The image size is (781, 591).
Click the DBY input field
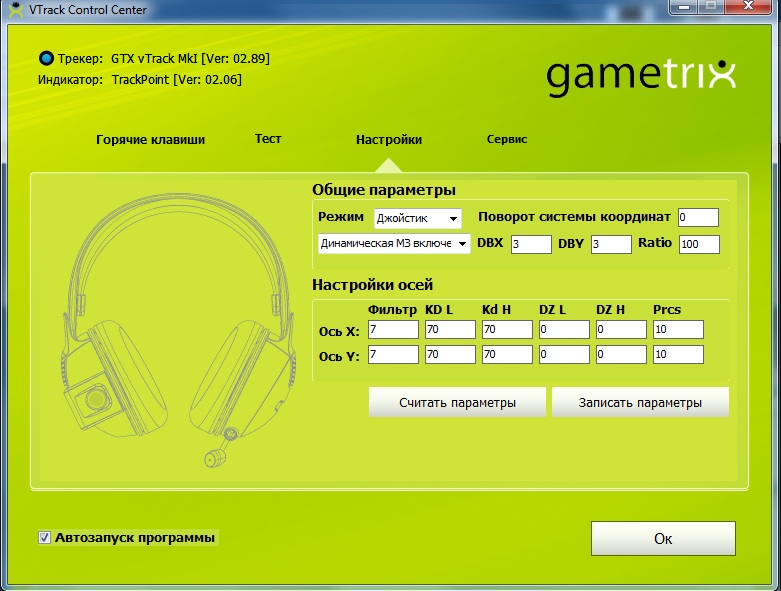click(x=611, y=244)
